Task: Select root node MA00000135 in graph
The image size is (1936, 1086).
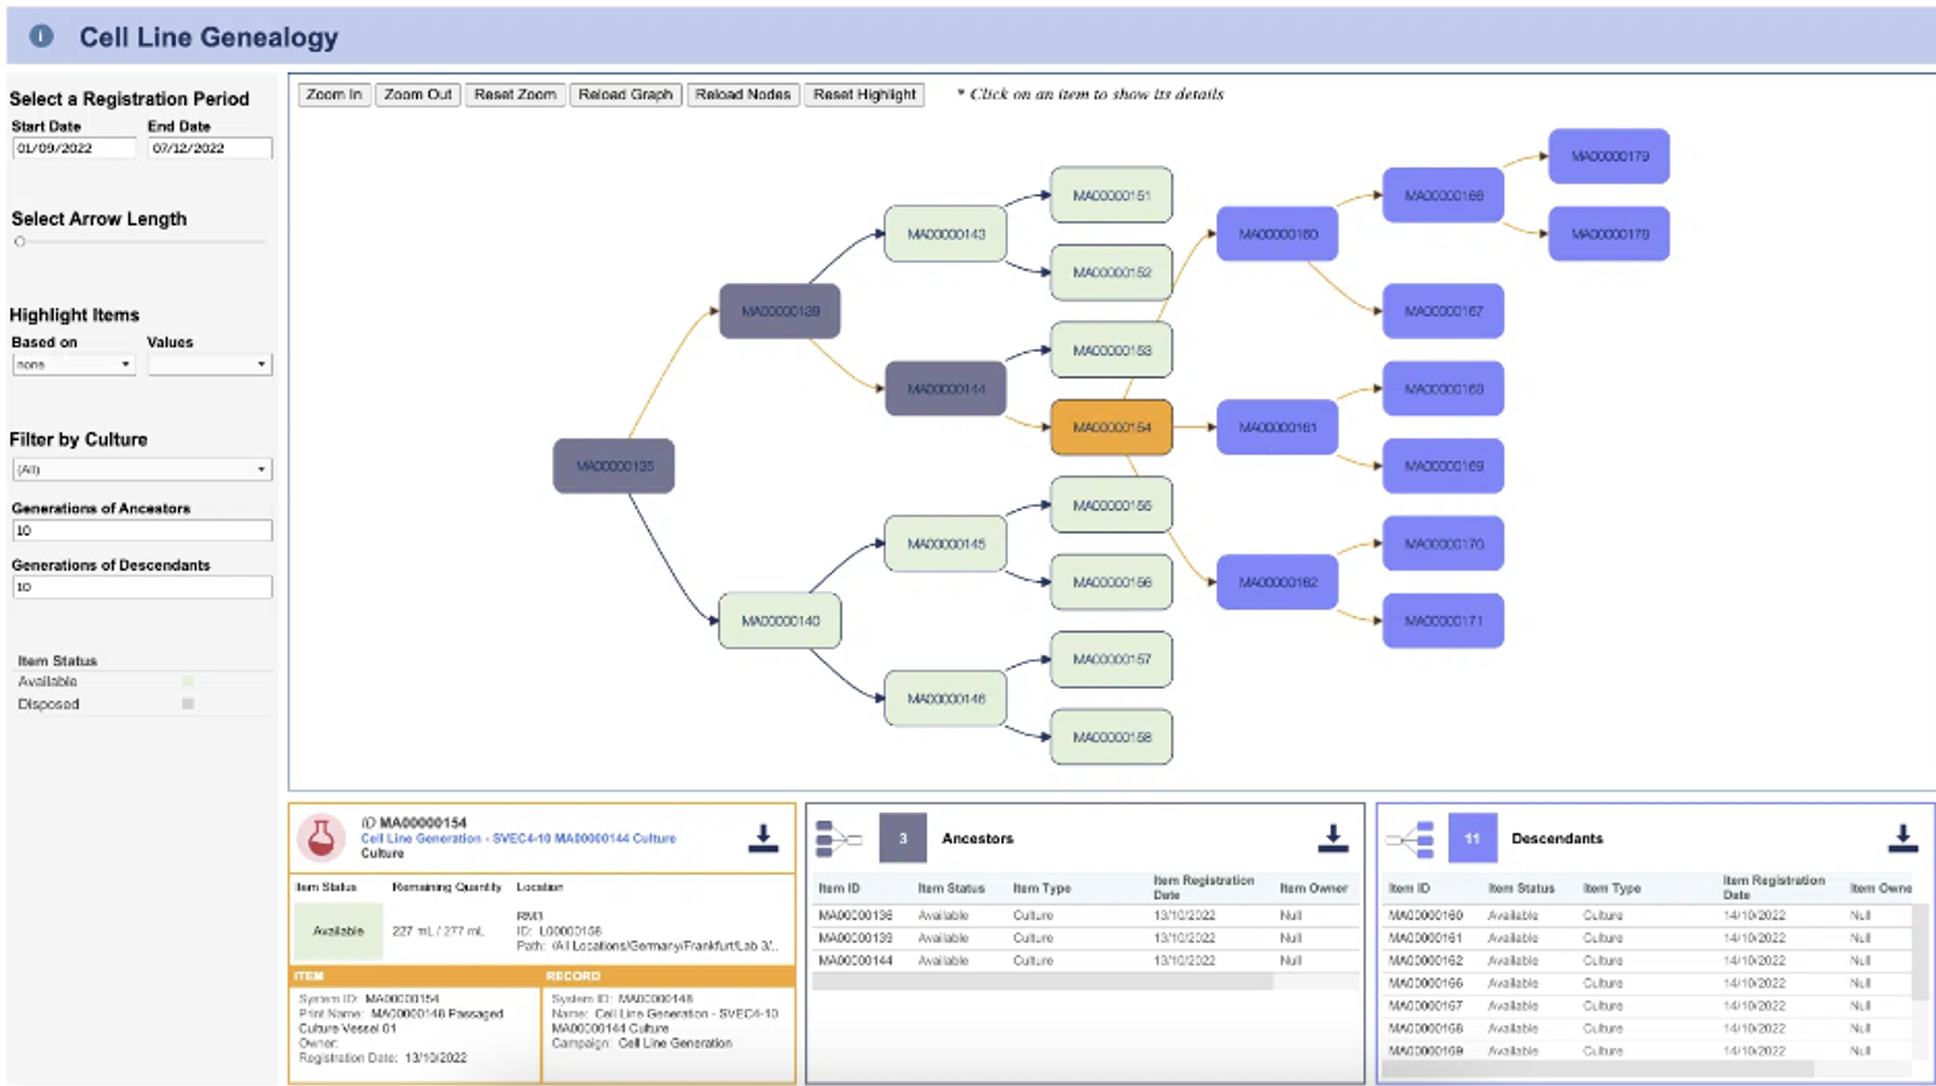Action: coord(614,466)
